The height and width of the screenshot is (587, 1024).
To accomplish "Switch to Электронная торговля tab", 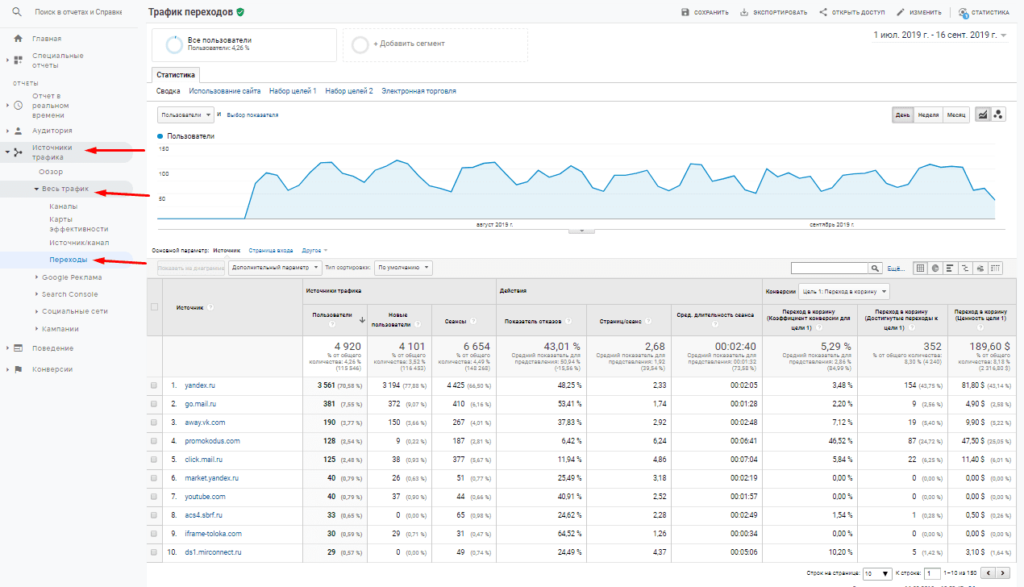I will pos(418,91).
